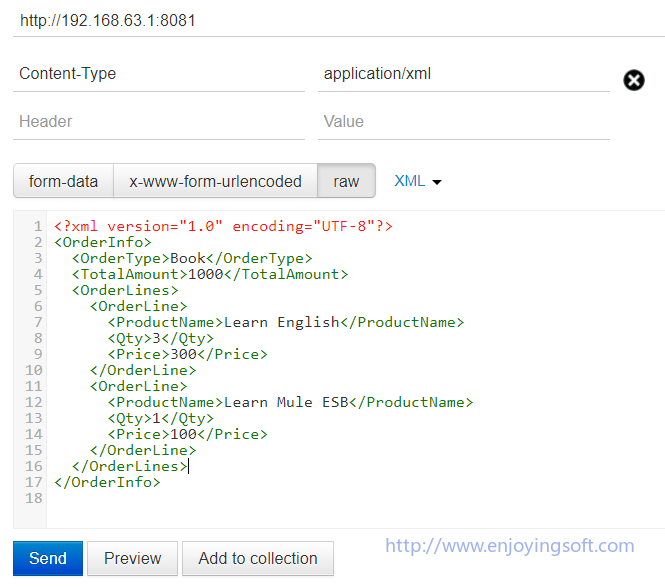This screenshot has height=587, width=665.
Task: Edit the Content-Type header key field
Action: [160, 73]
